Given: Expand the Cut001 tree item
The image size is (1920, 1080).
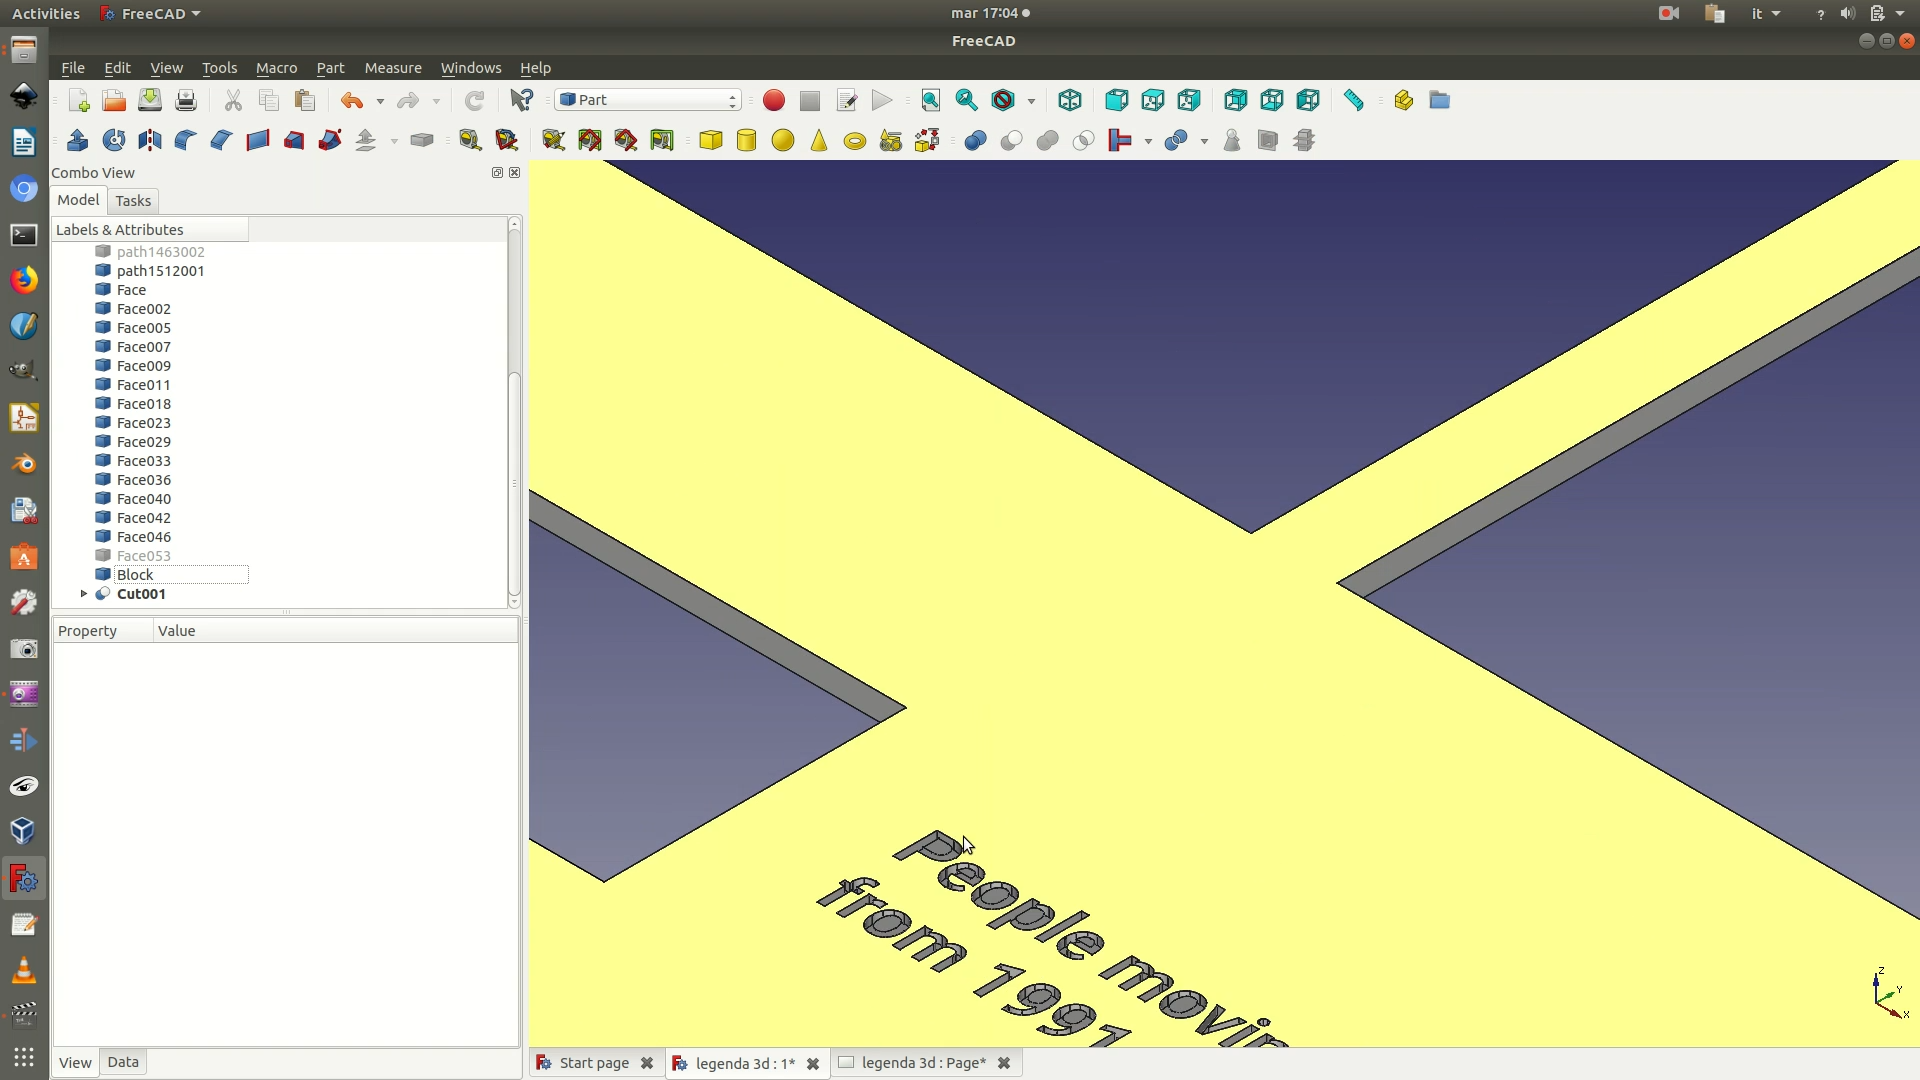Looking at the screenshot, I should 84,594.
